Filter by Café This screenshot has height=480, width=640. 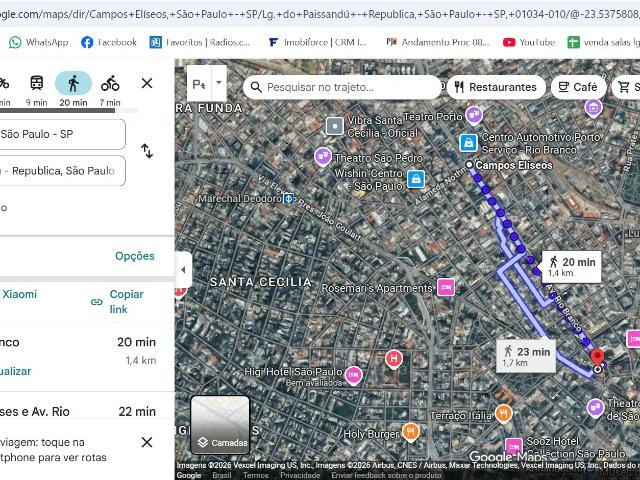[x=578, y=87]
